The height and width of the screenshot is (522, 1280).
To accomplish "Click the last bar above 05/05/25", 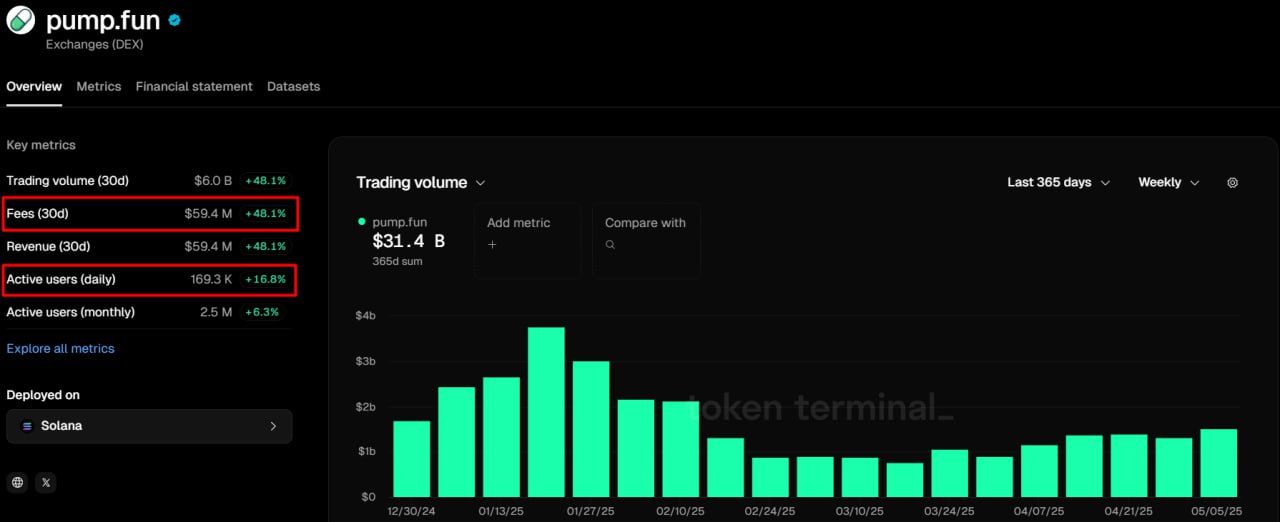I will pyautogui.click(x=1219, y=463).
